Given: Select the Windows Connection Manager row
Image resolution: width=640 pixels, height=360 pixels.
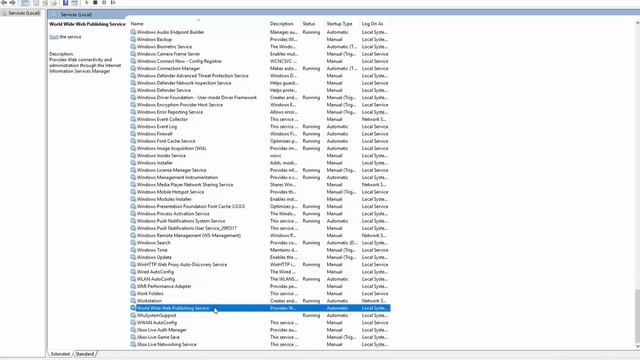Looking at the screenshot, I should 260,68.
